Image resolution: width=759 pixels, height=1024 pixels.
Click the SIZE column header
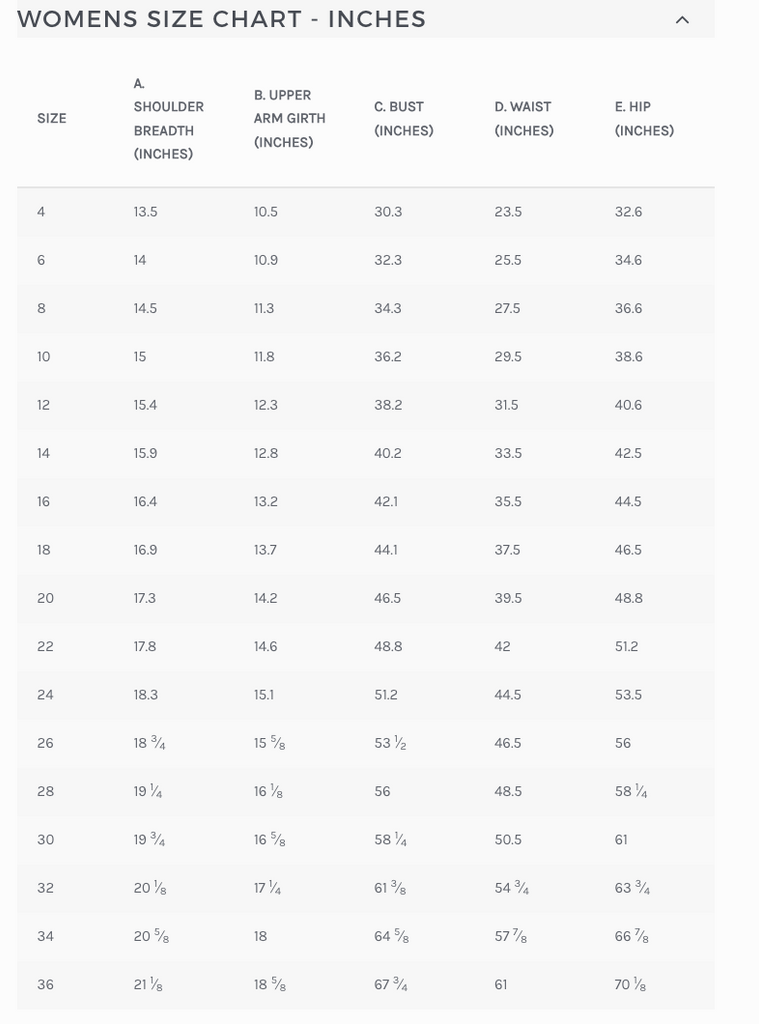52,118
